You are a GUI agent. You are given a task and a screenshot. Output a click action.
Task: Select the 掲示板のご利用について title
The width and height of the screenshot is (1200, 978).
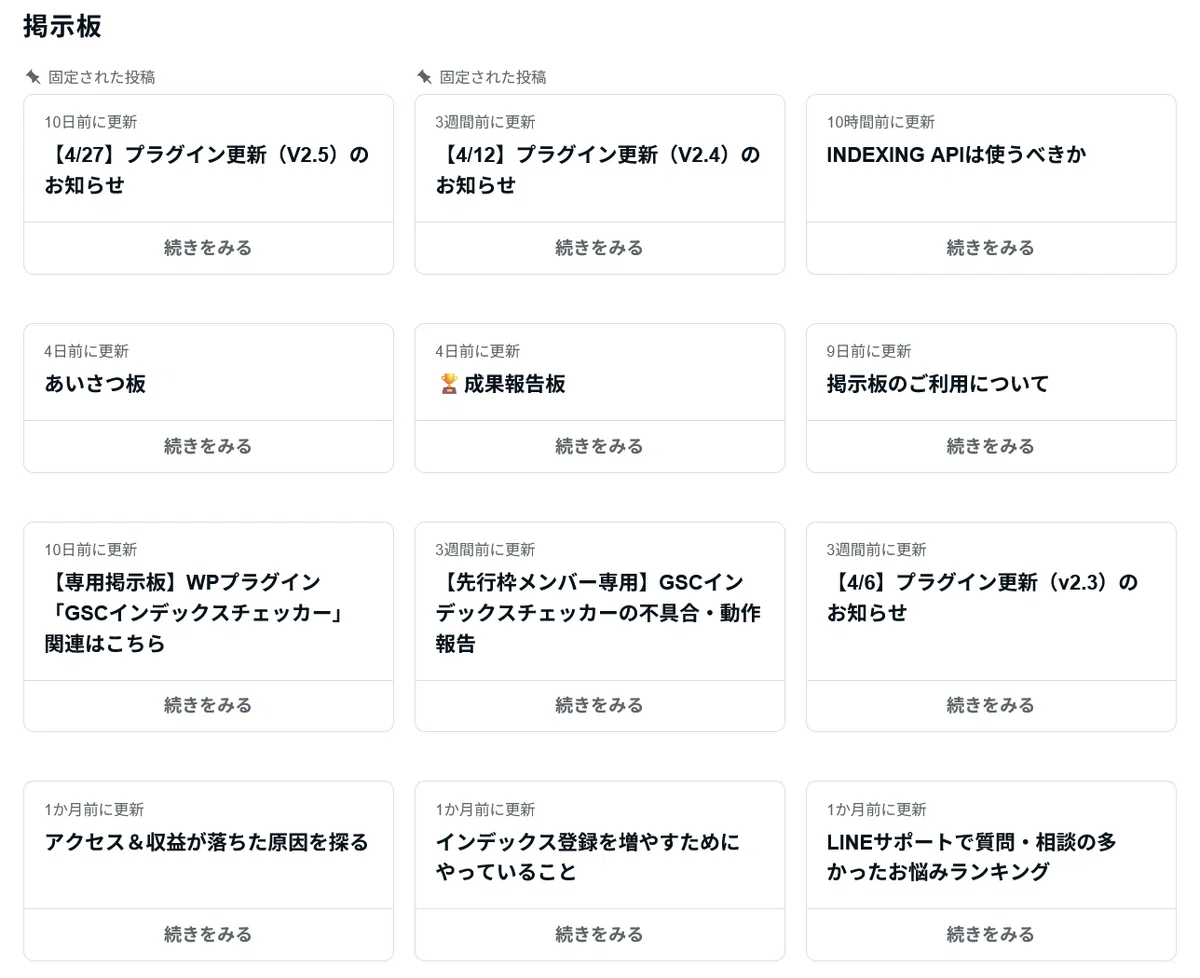tap(938, 384)
